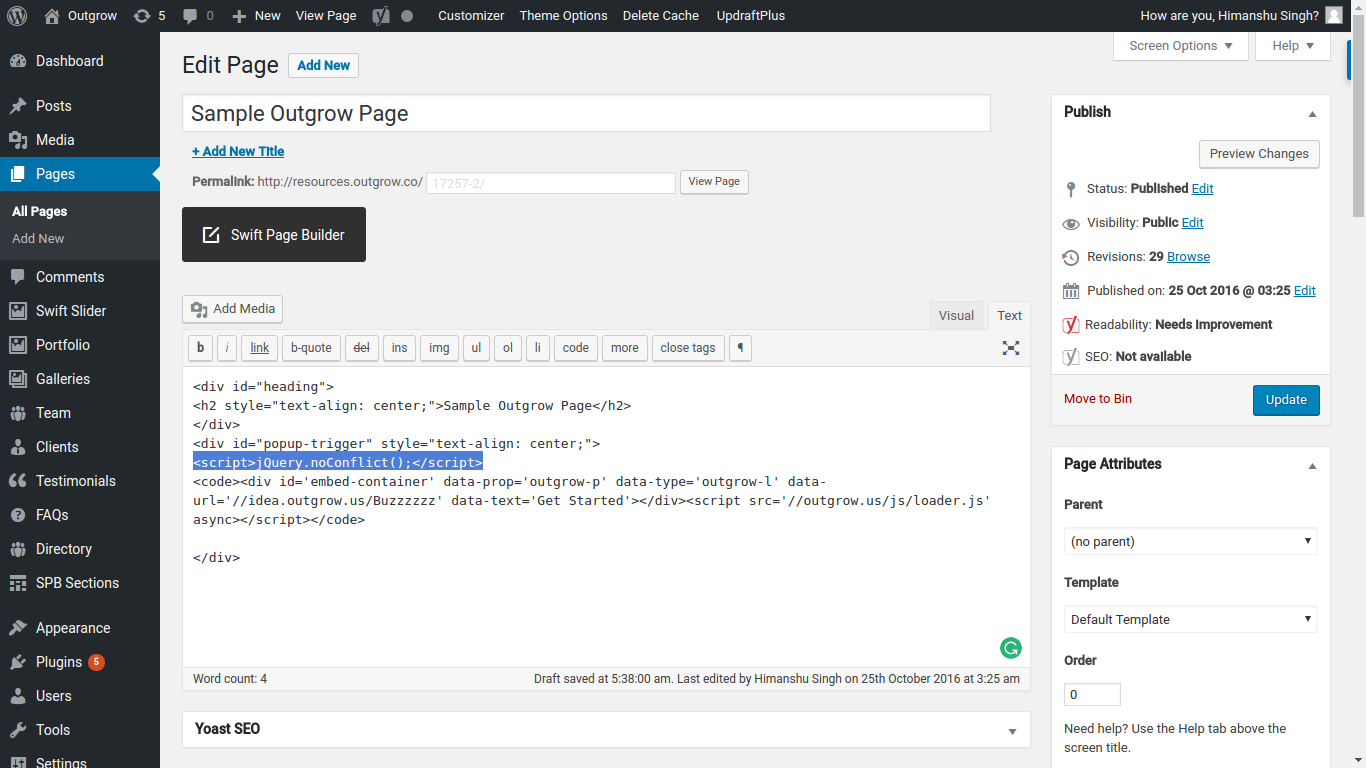
Task: Click Add New next to Edit Page
Action: (x=323, y=65)
